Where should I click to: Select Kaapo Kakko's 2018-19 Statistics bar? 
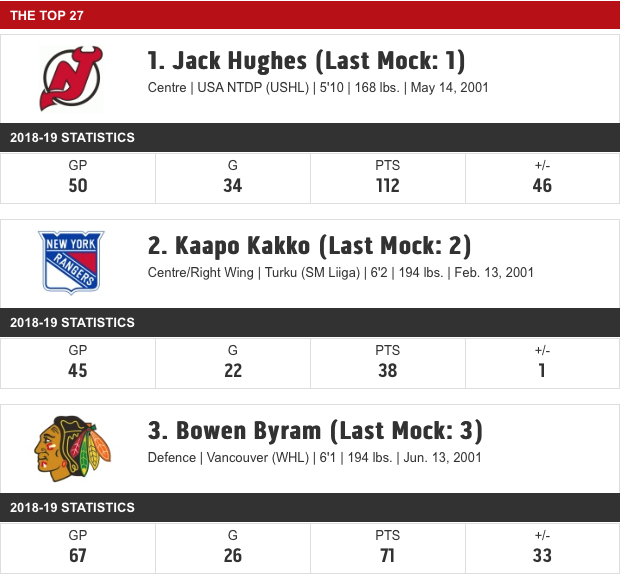coord(310,322)
